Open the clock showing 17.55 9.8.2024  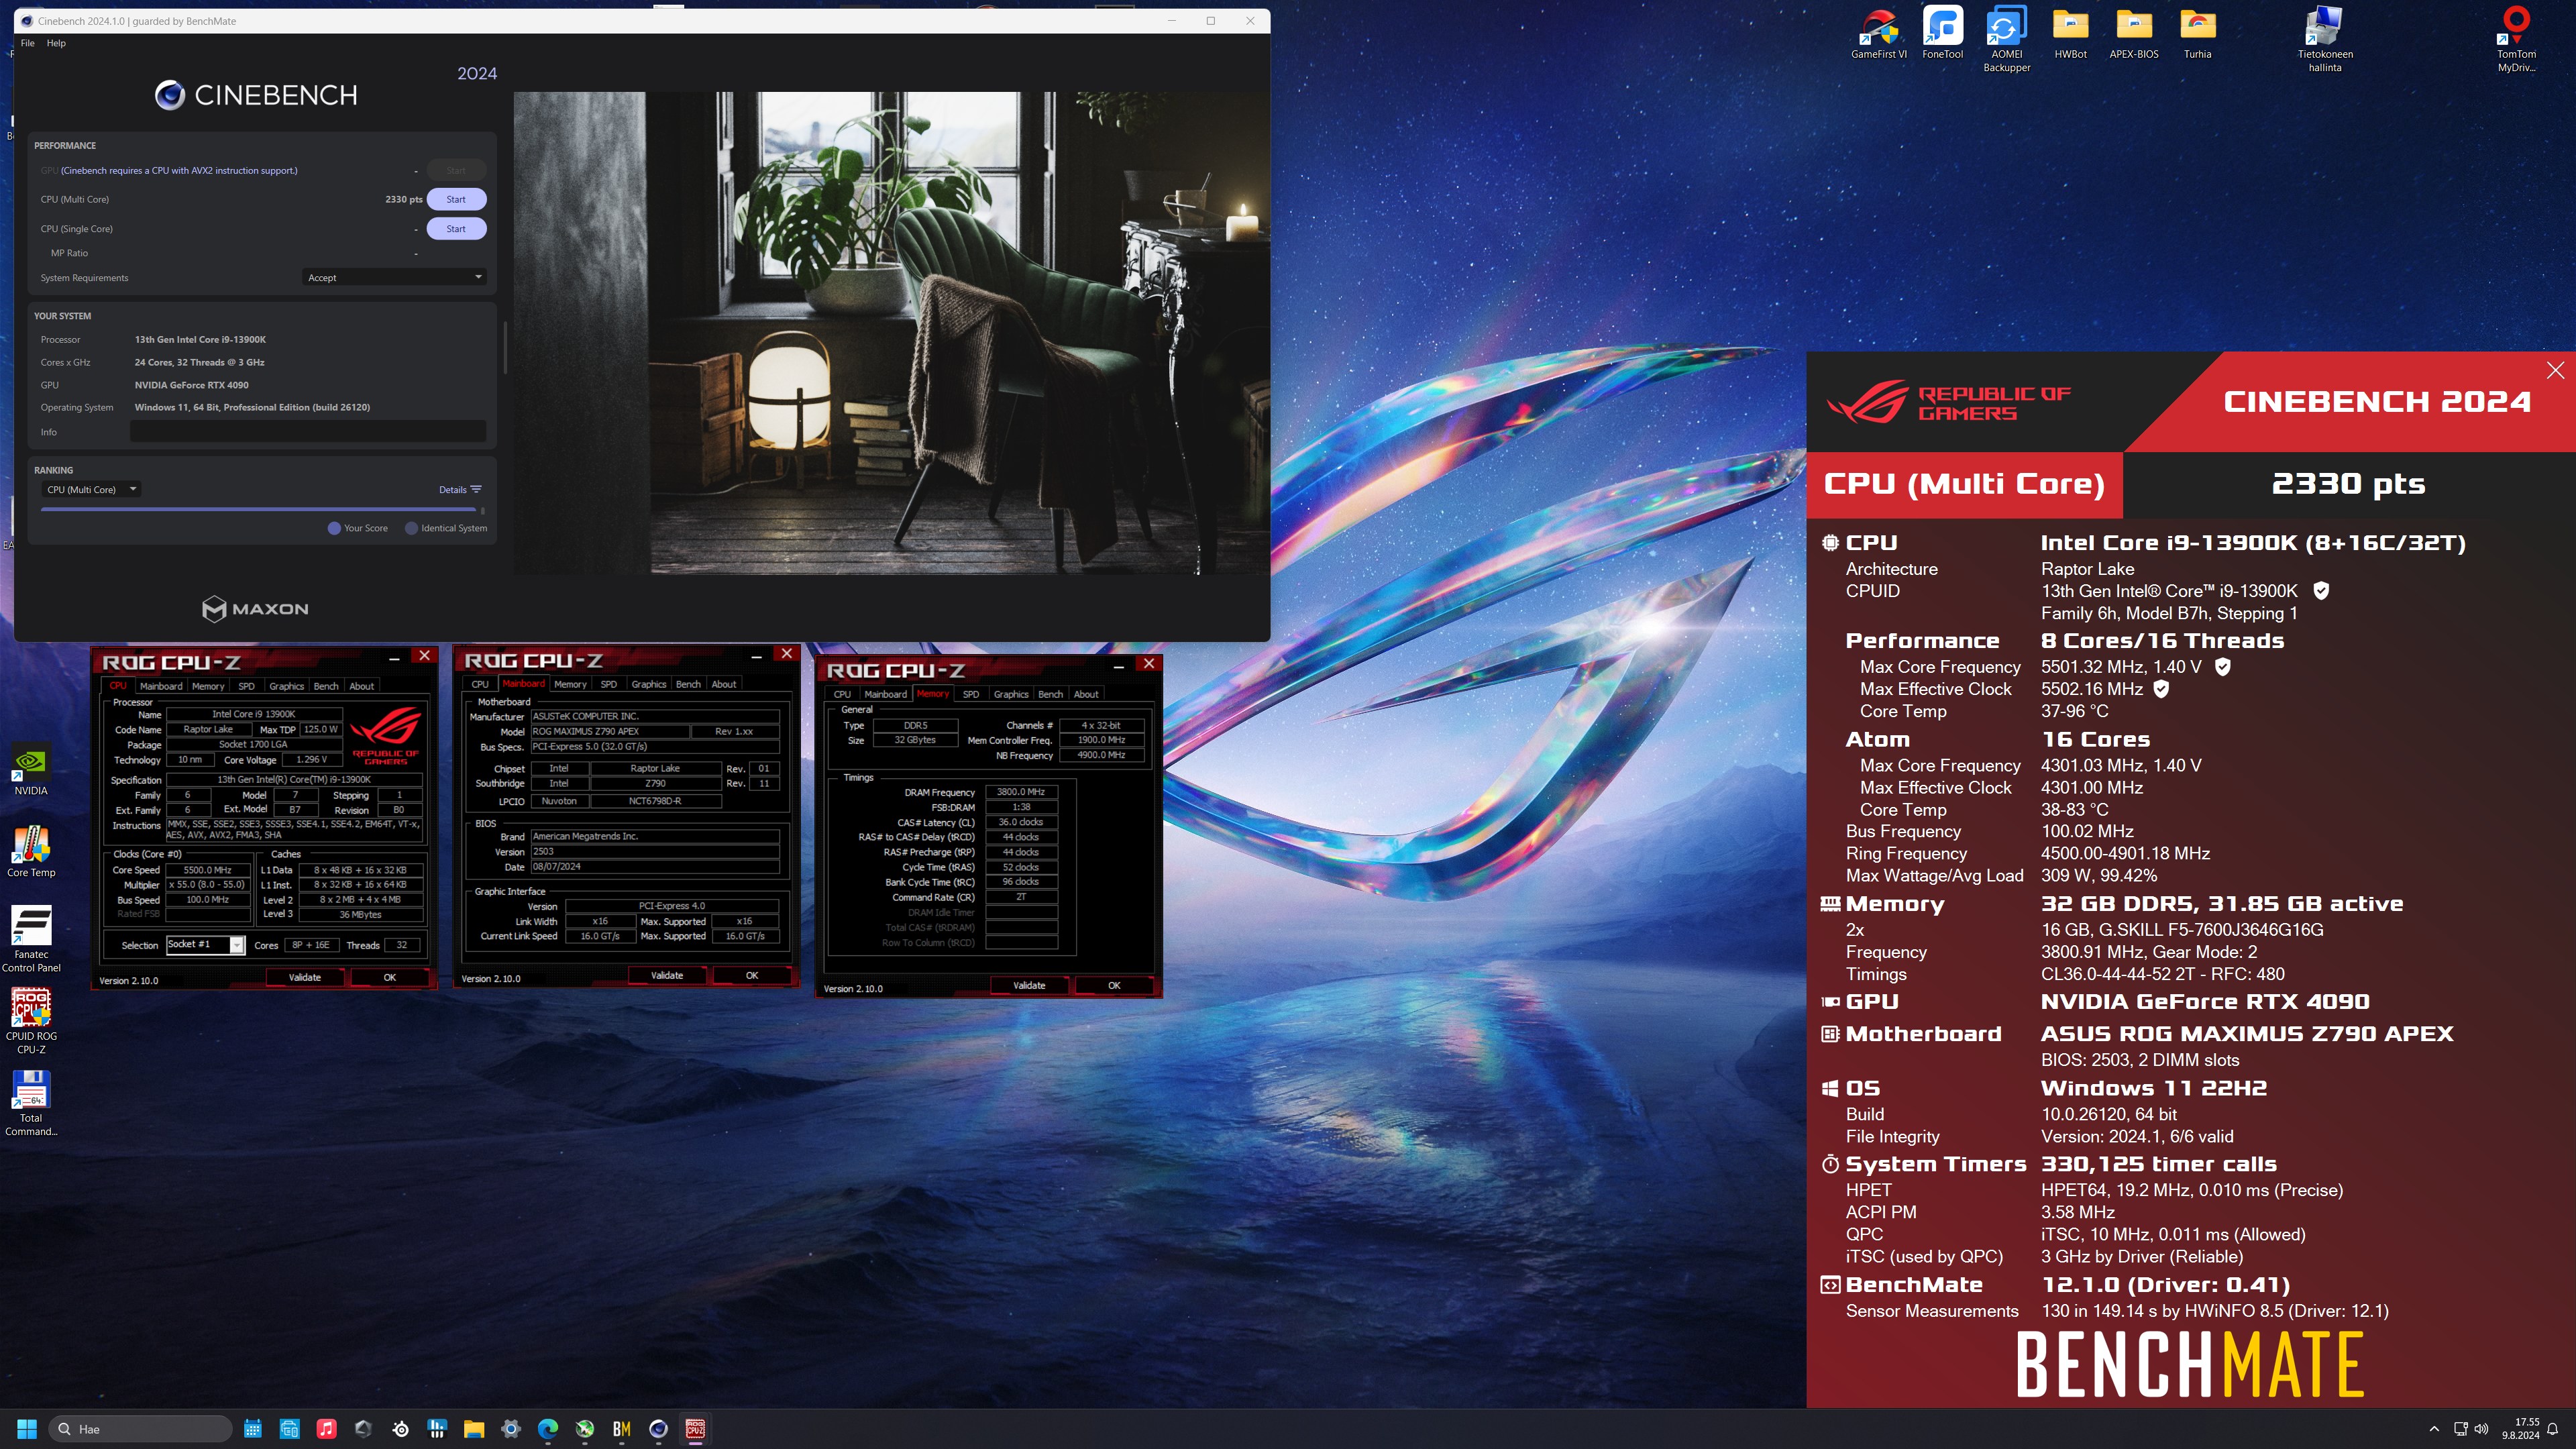point(2520,1429)
